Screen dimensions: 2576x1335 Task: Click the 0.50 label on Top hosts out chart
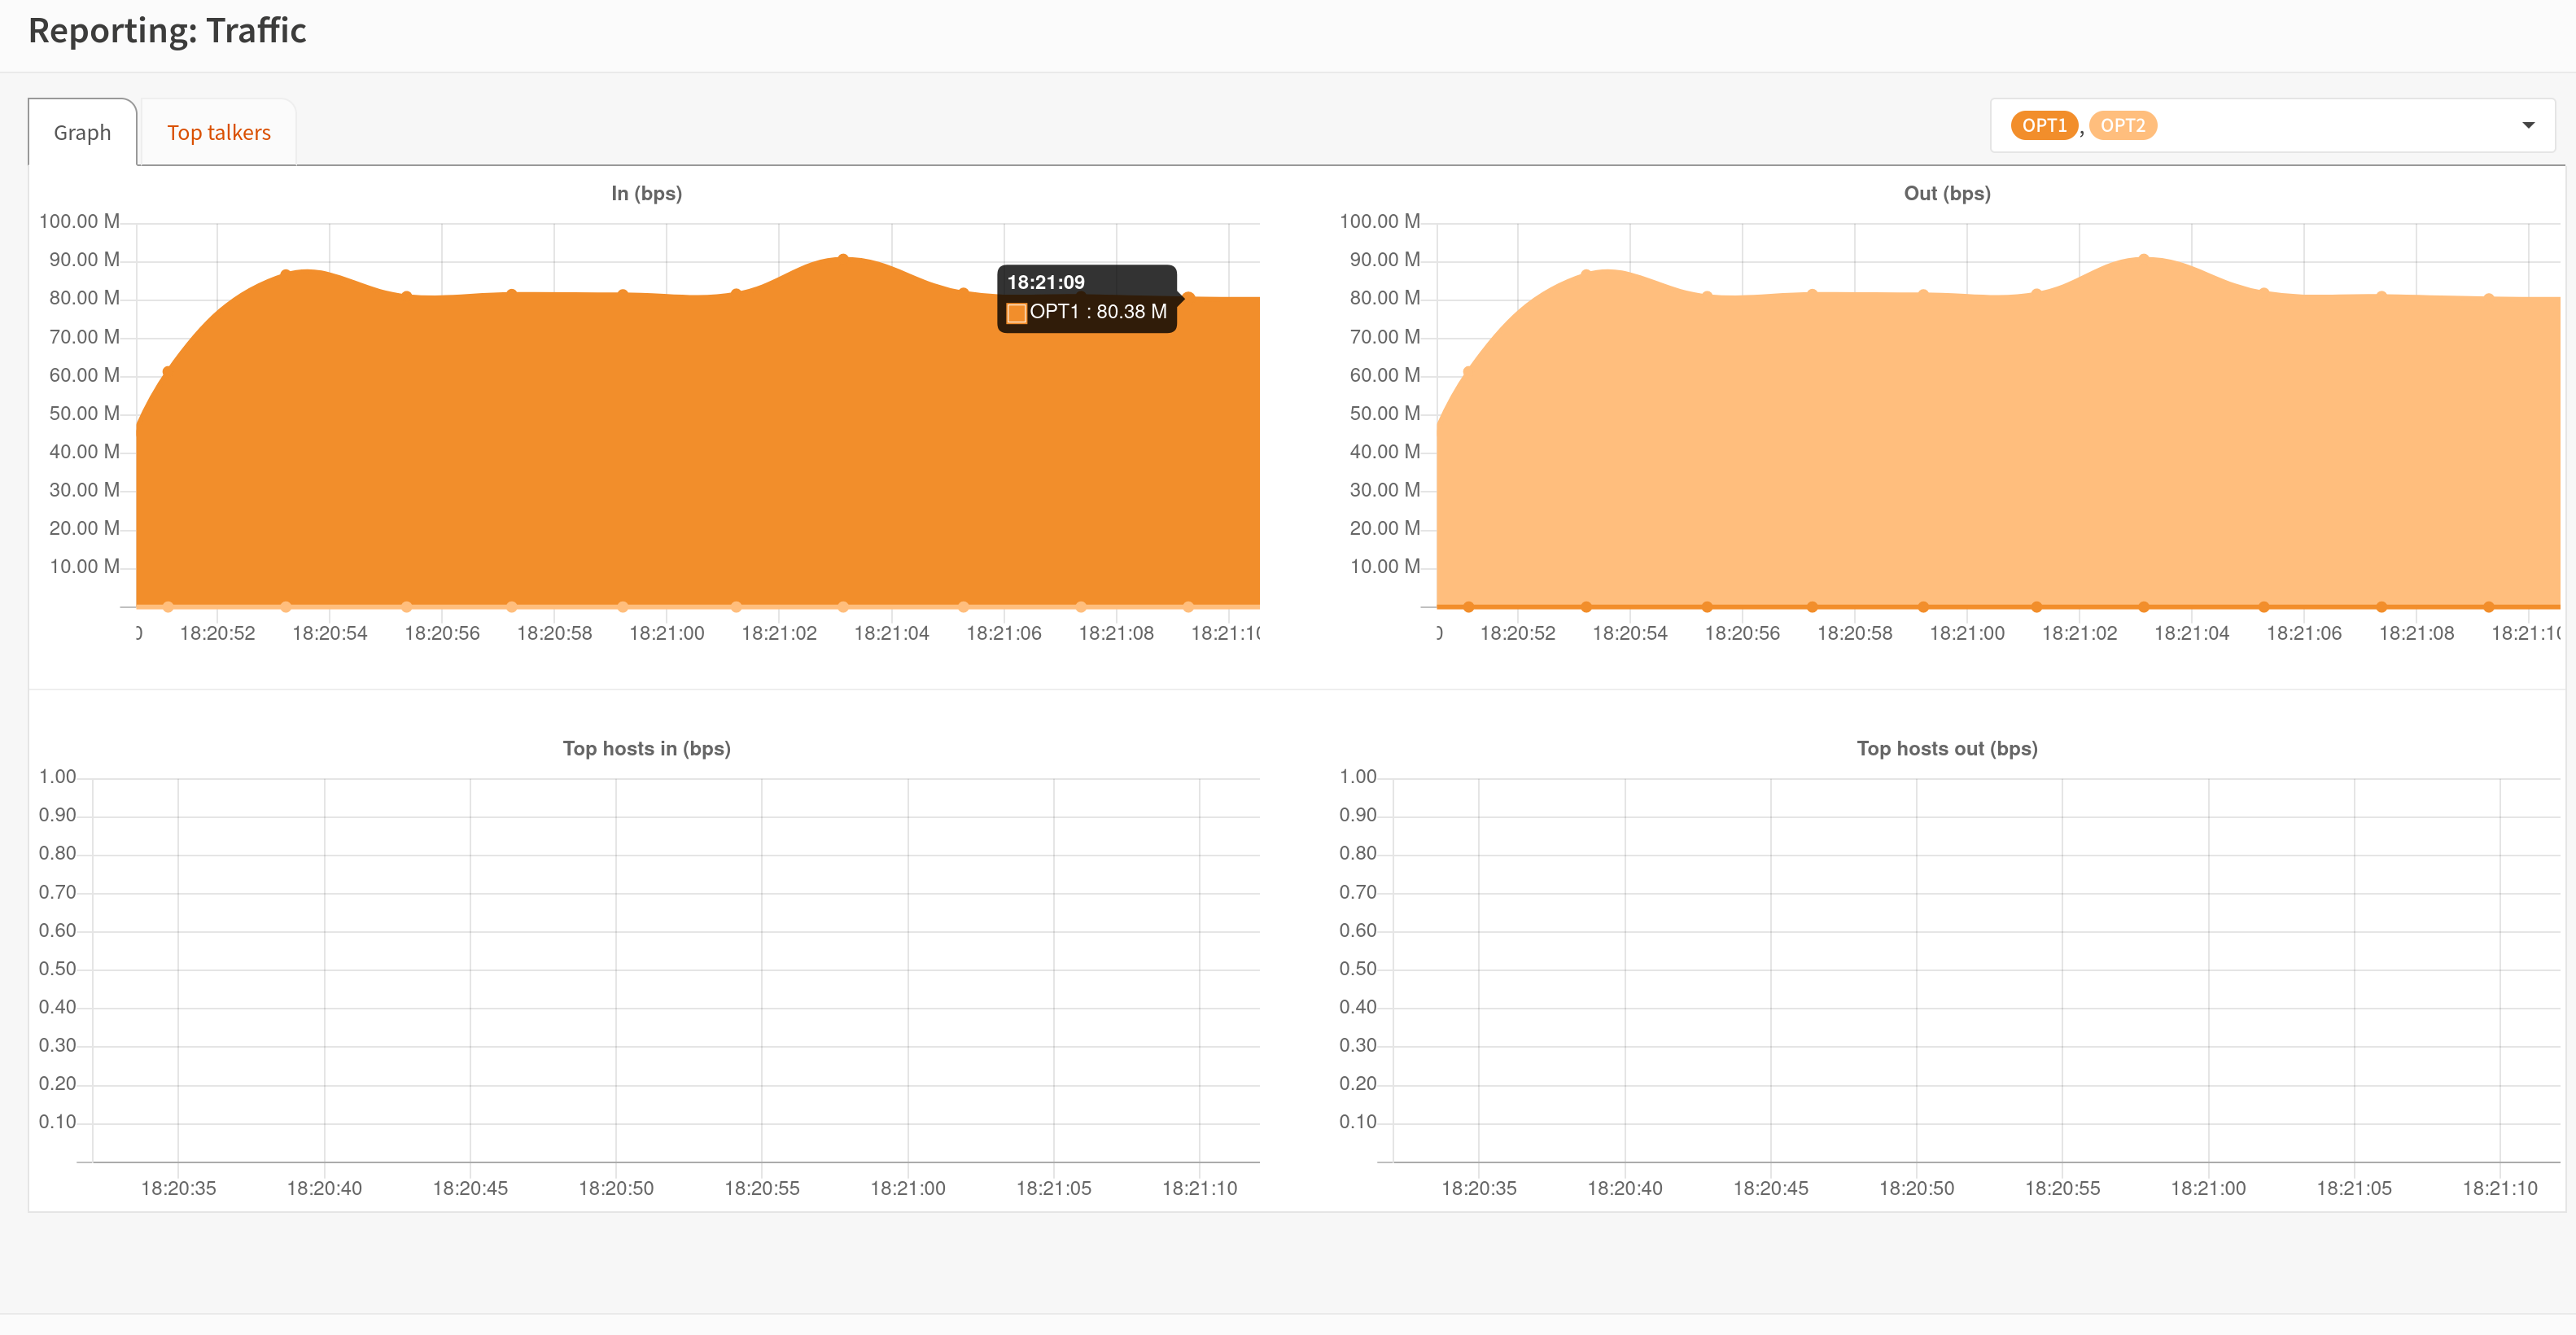click(1357, 968)
